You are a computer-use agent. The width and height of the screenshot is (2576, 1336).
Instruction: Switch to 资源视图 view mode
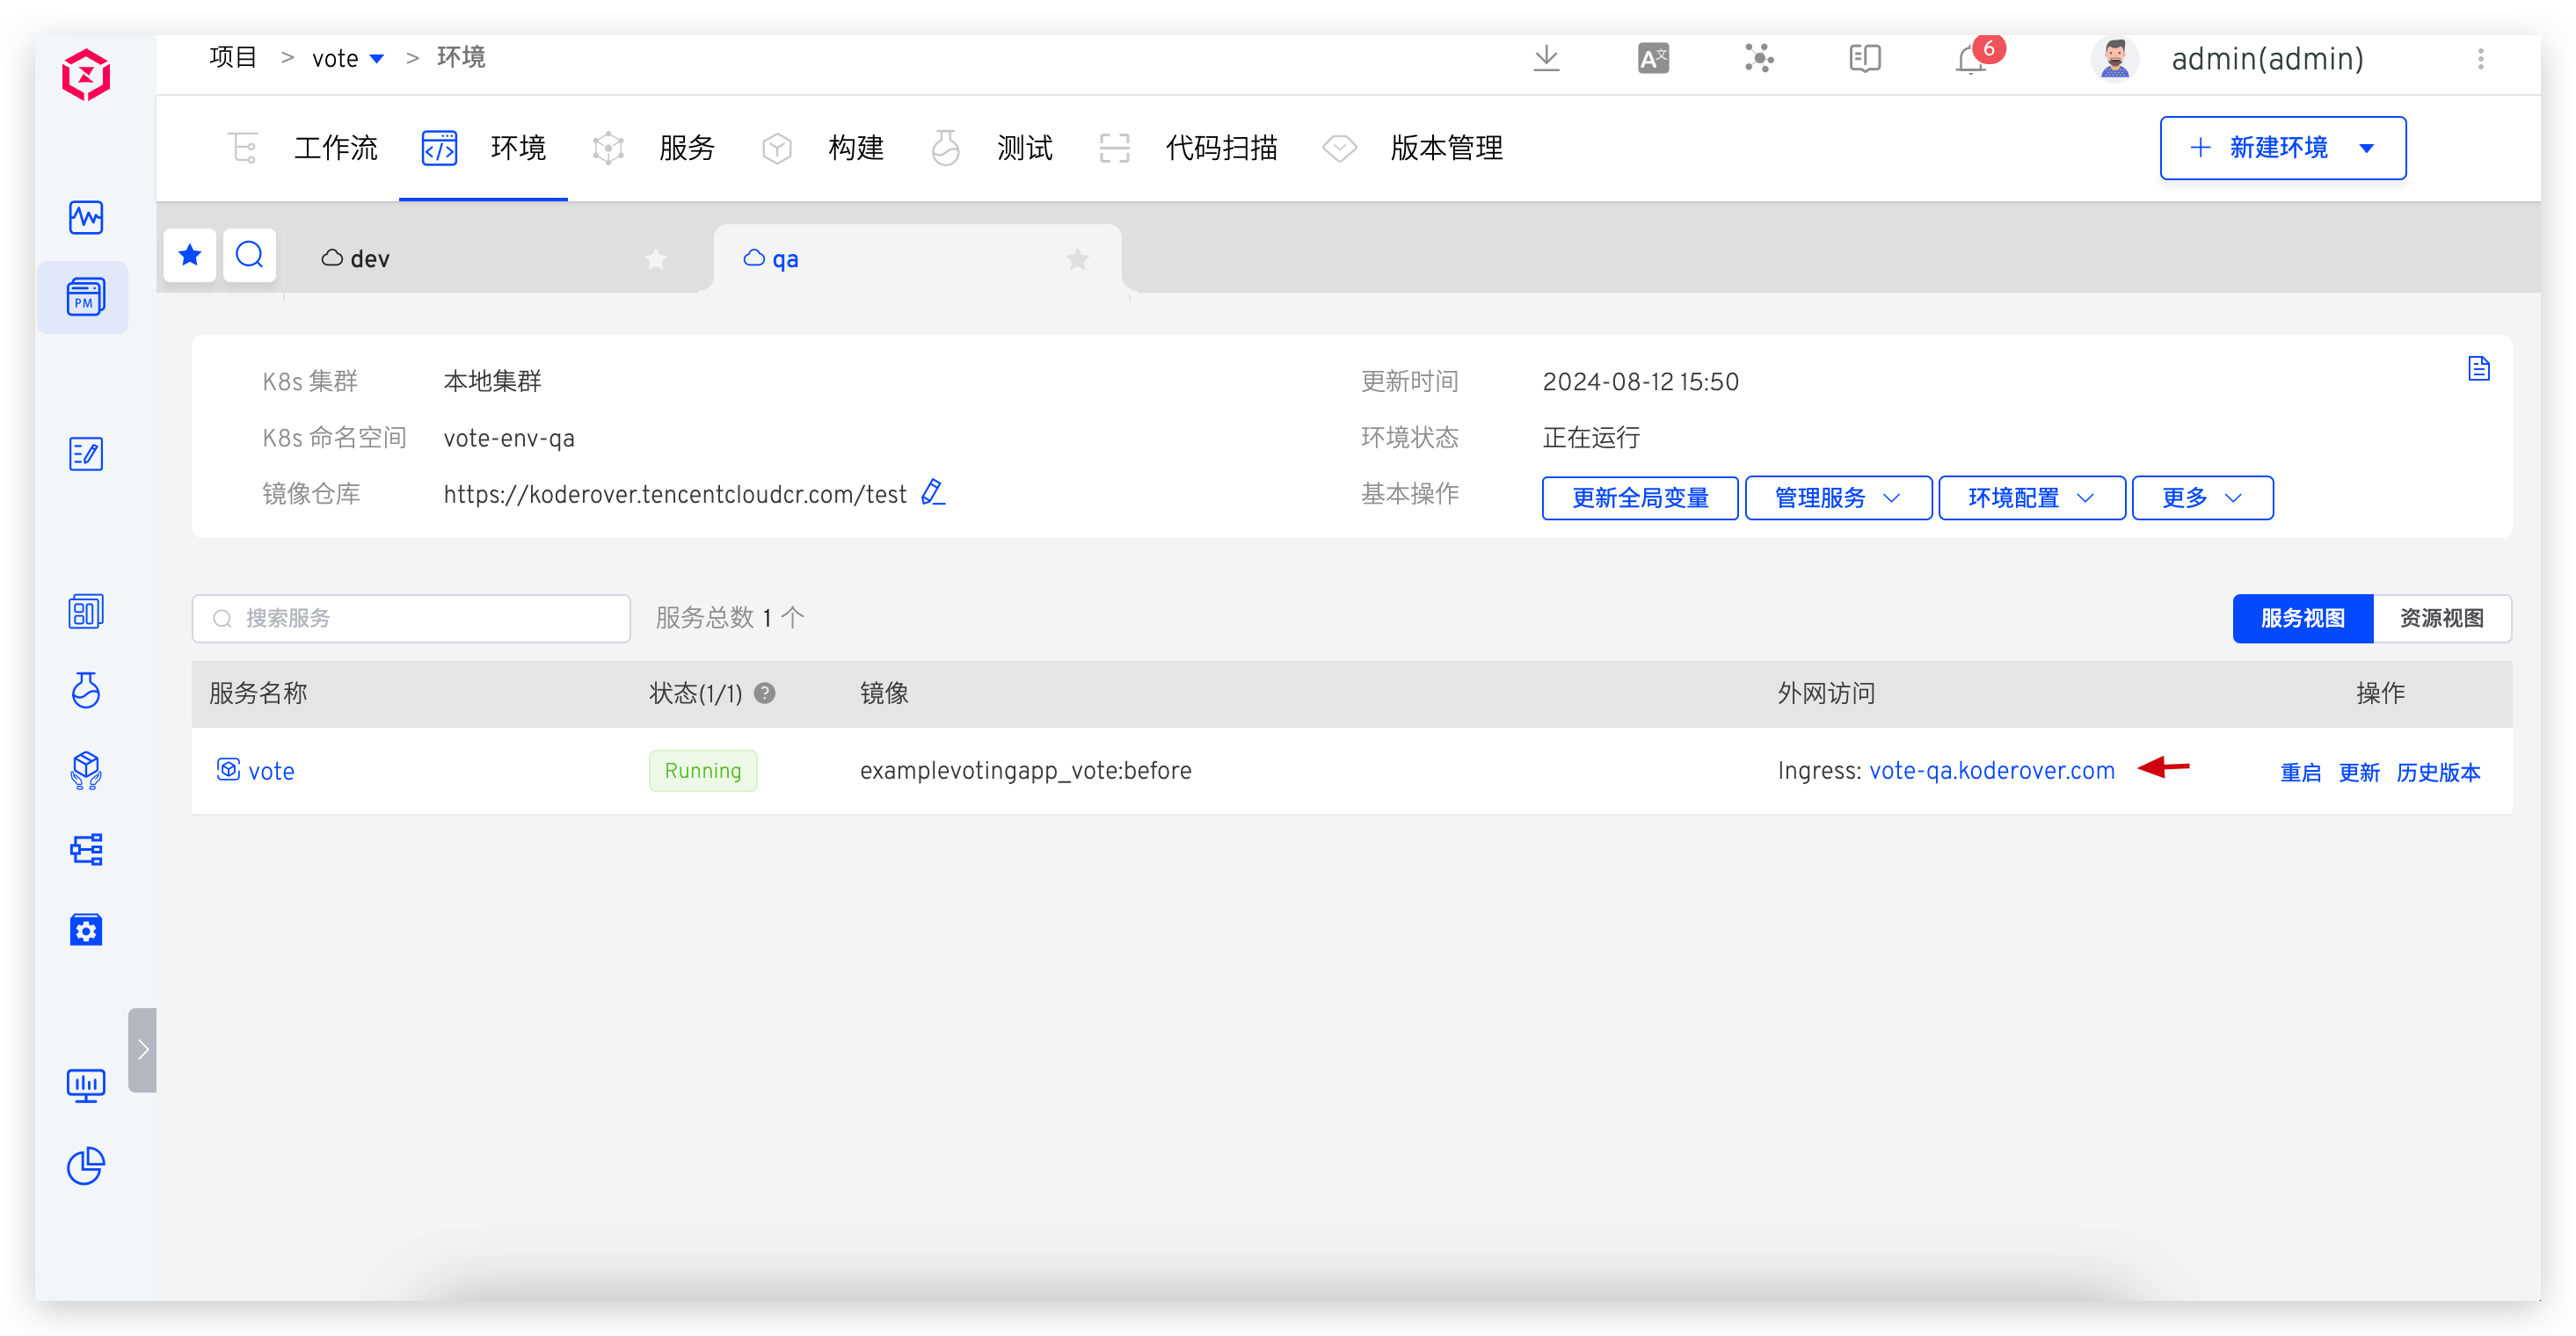(x=2441, y=618)
